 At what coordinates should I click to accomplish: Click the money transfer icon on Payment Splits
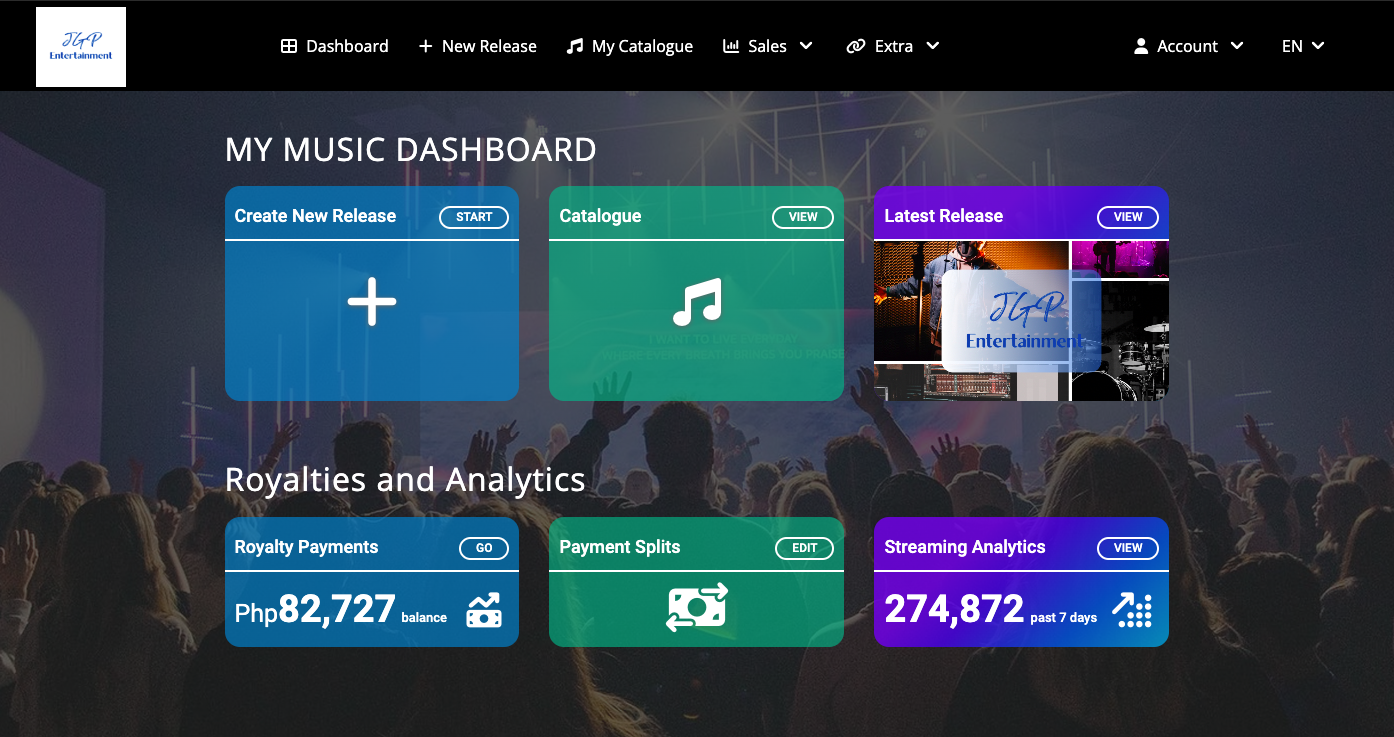tap(696, 609)
